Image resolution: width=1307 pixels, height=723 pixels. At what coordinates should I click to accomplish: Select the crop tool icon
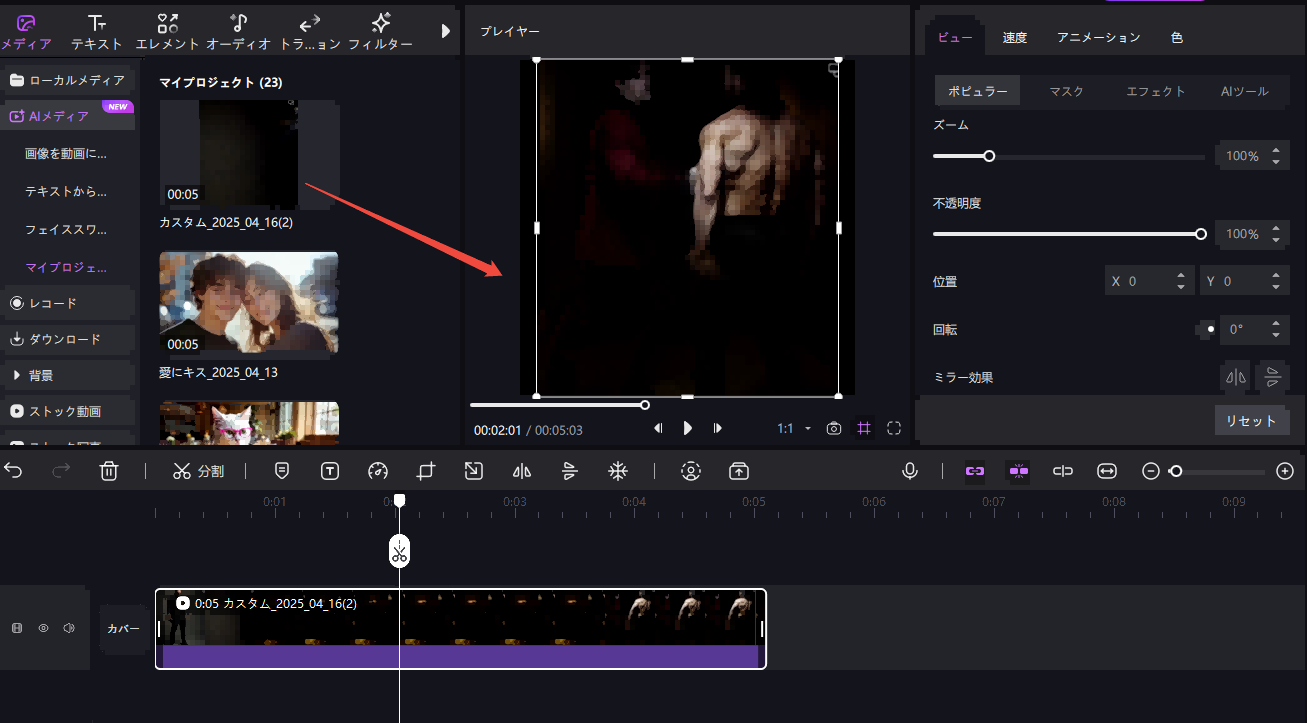click(x=427, y=471)
